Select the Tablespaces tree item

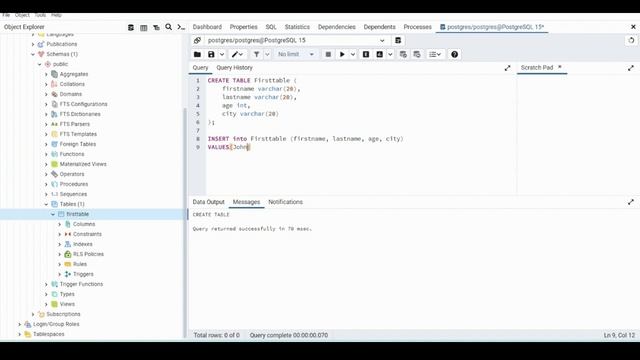coord(49,334)
